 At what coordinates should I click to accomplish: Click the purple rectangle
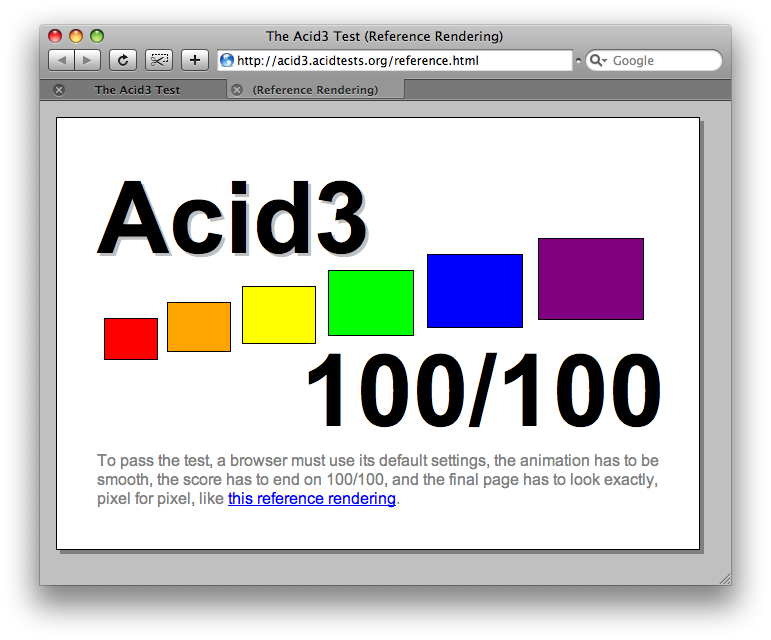pos(591,279)
